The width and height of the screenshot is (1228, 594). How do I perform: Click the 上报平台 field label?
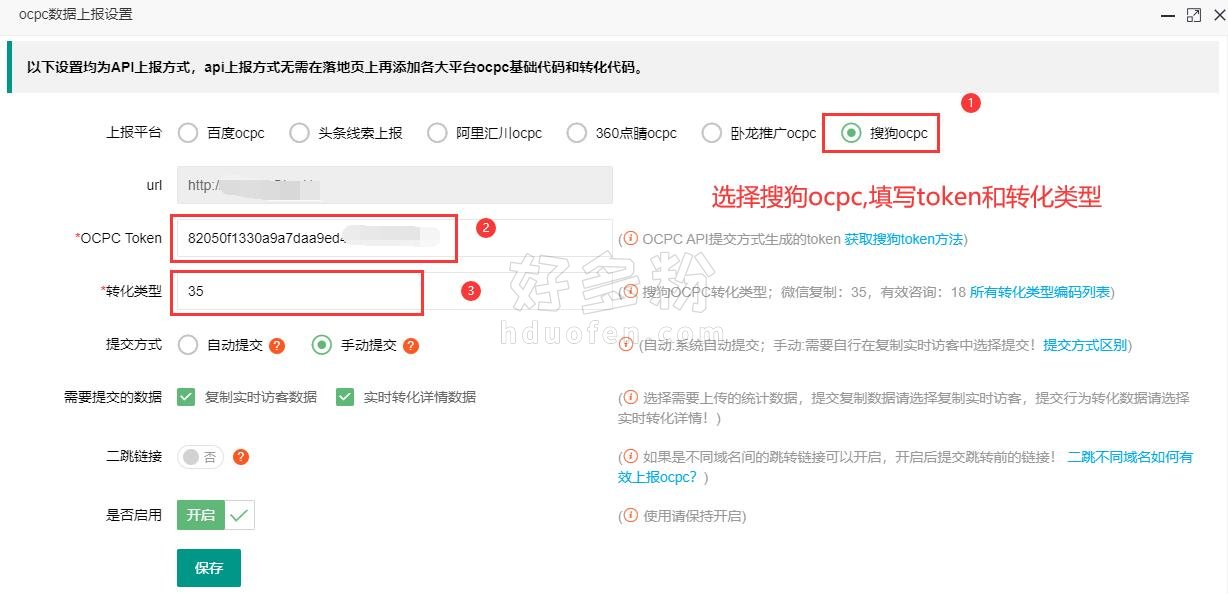click(x=134, y=133)
